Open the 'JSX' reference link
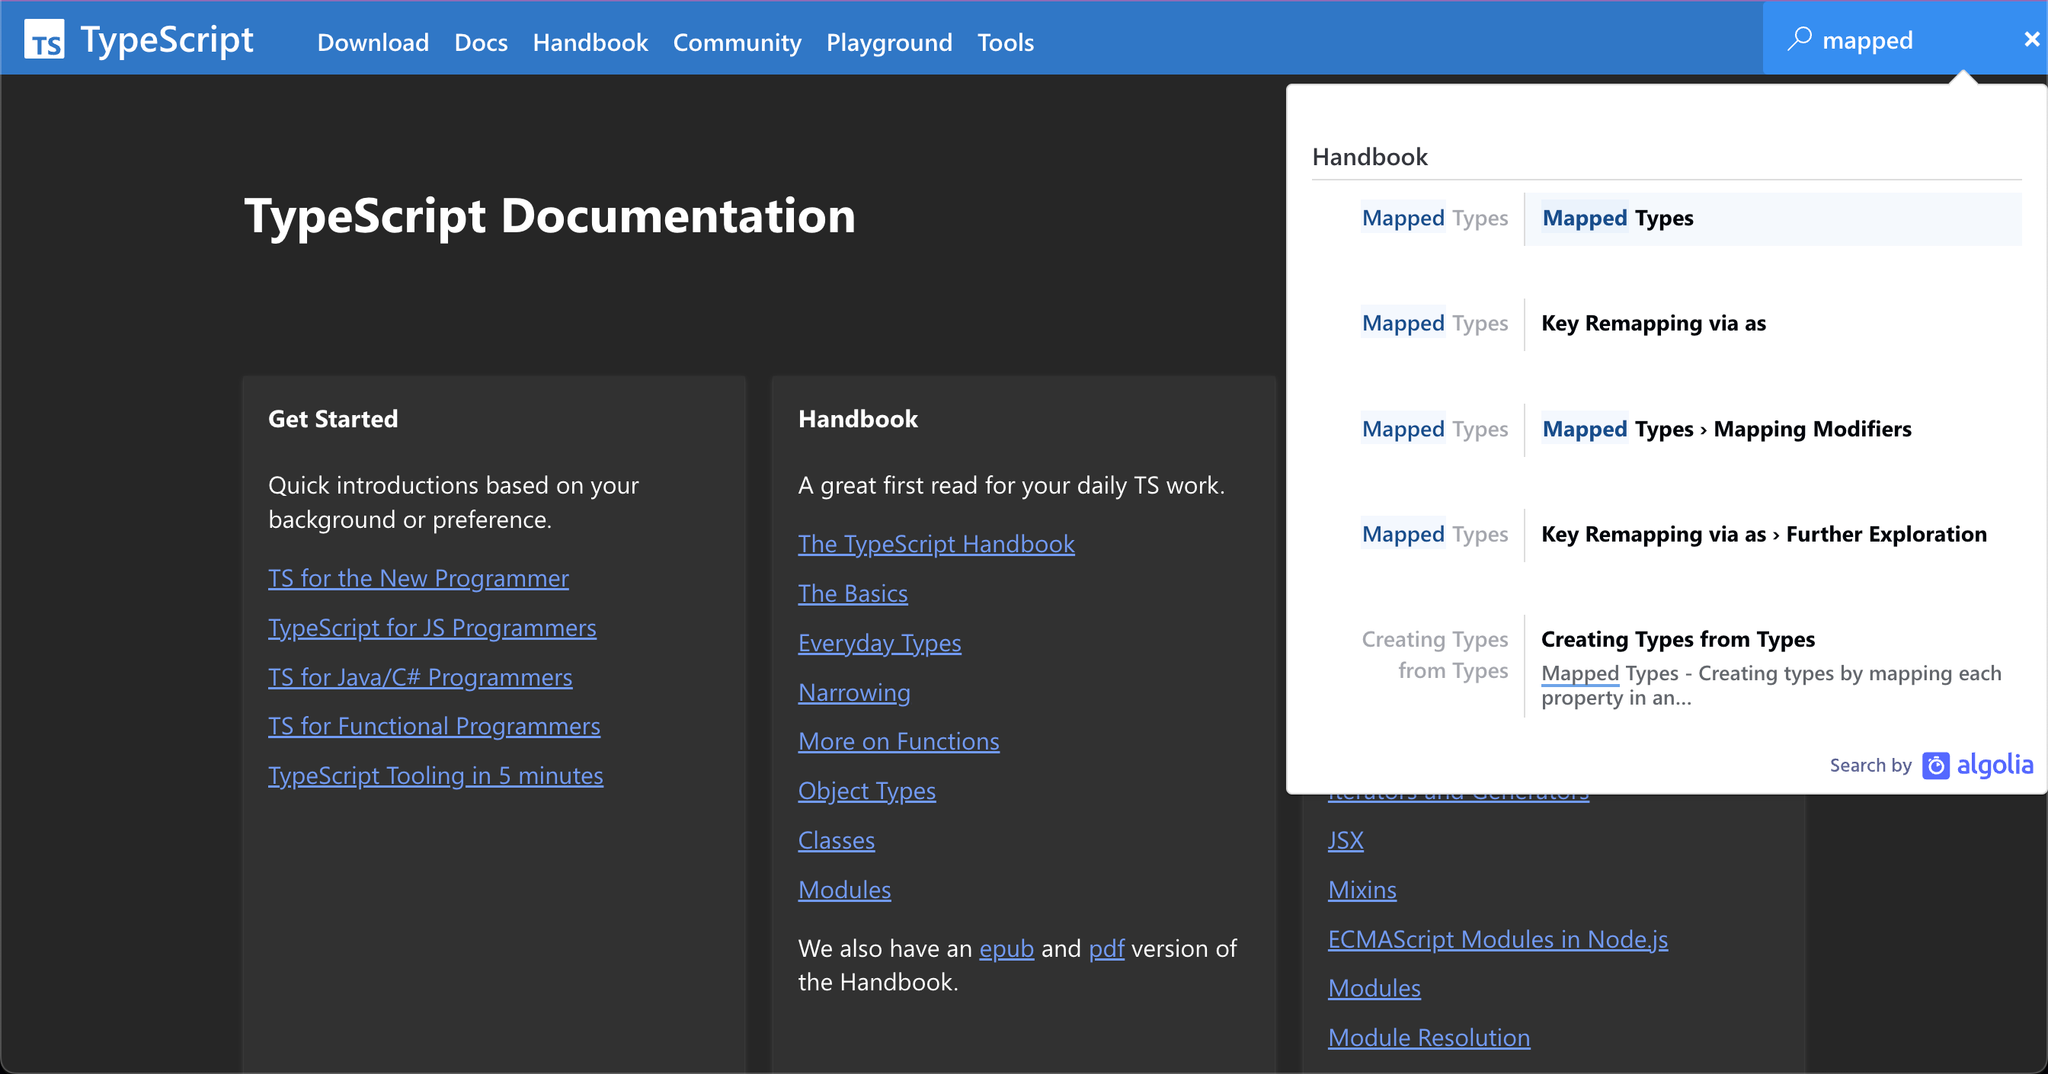The width and height of the screenshot is (2048, 1074). [x=1345, y=840]
